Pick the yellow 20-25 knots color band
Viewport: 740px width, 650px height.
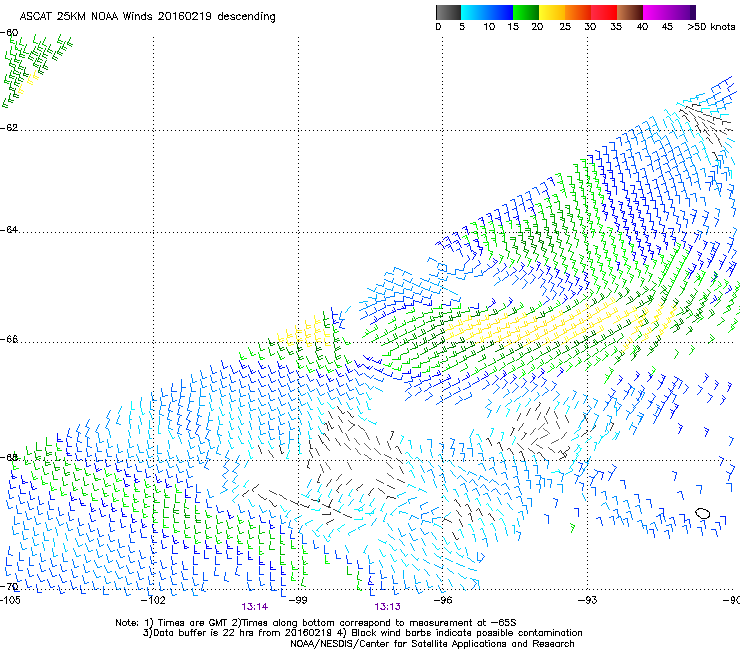(x=552, y=12)
